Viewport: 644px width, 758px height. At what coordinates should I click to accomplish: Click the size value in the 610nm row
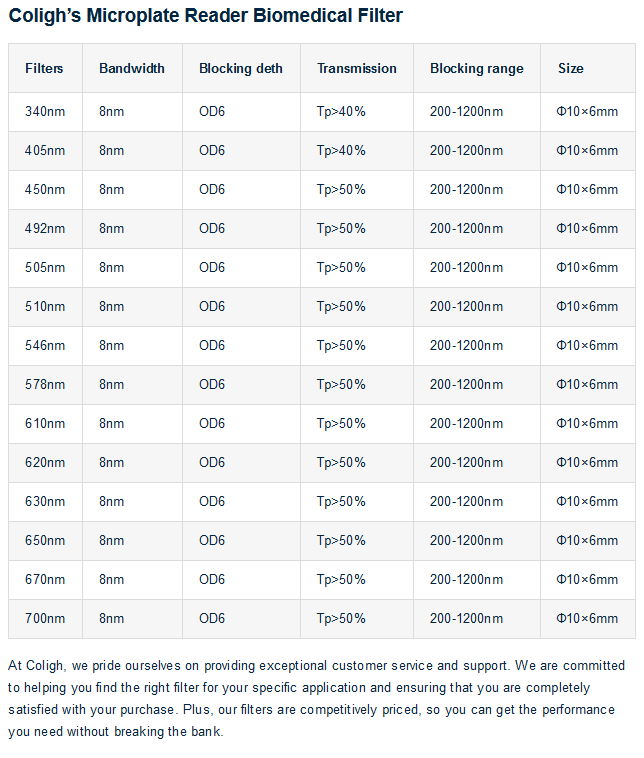(x=587, y=424)
